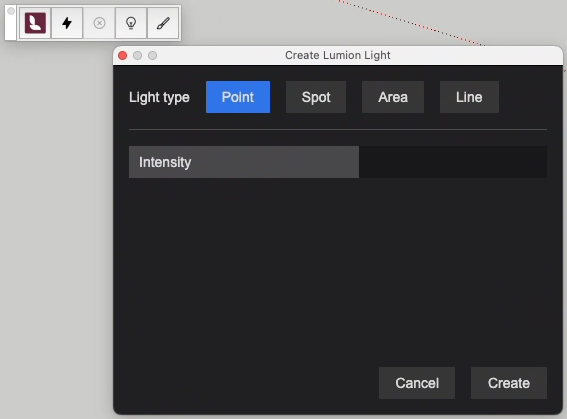Pick the Line light type
567x419 pixels.
tap(469, 97)
